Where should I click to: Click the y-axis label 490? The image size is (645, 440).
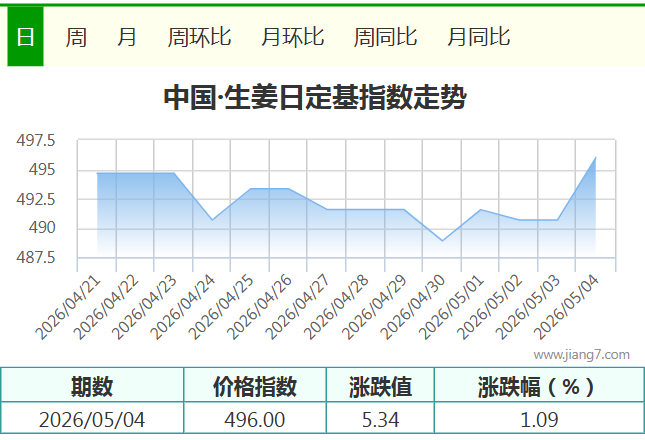42,227
